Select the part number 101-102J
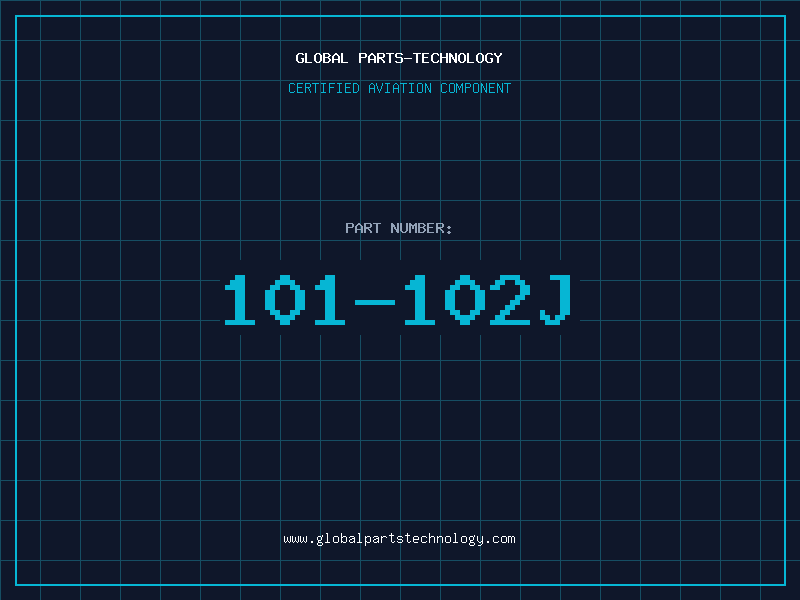The image size is (800, 600). 398,299
